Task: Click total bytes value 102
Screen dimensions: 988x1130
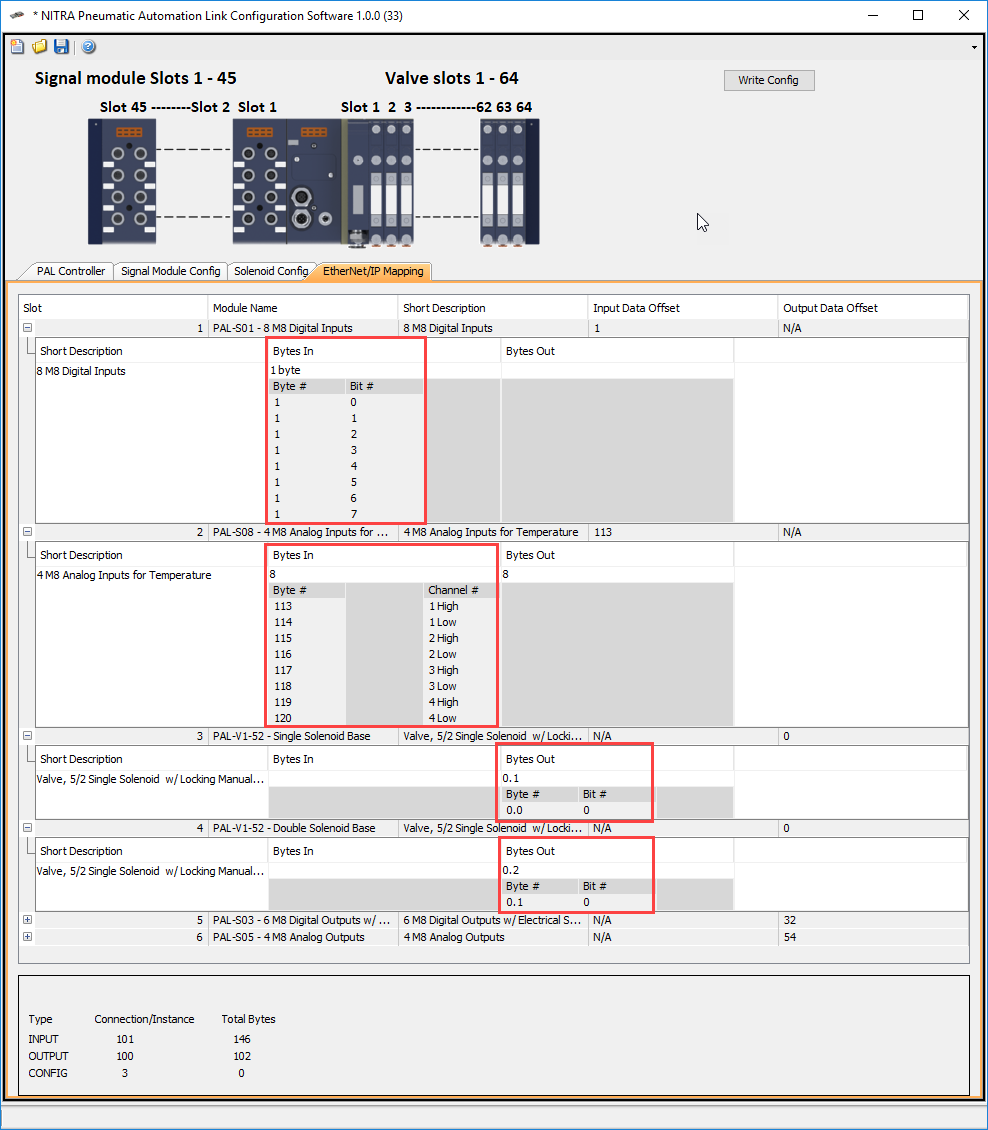Action: click(241, 1056)
